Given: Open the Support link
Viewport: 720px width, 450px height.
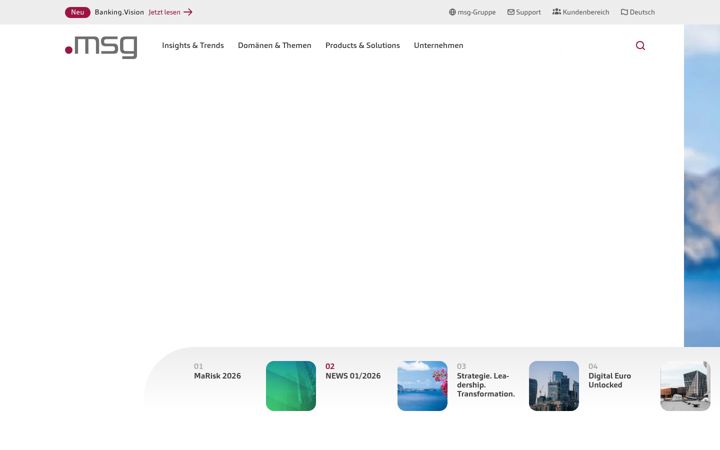Looking at the screenshot, I should click(524, 12).
